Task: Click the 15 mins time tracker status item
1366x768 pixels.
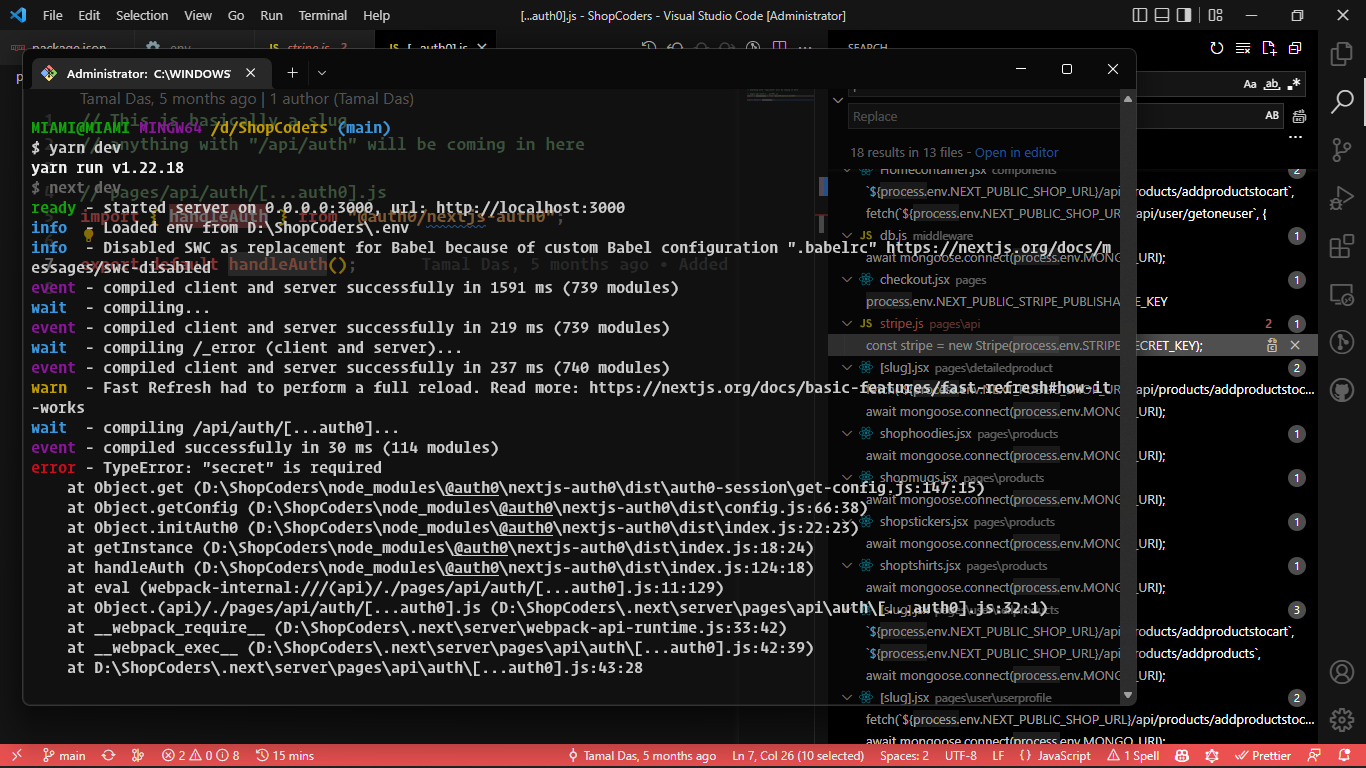Action: click(285, 756)
